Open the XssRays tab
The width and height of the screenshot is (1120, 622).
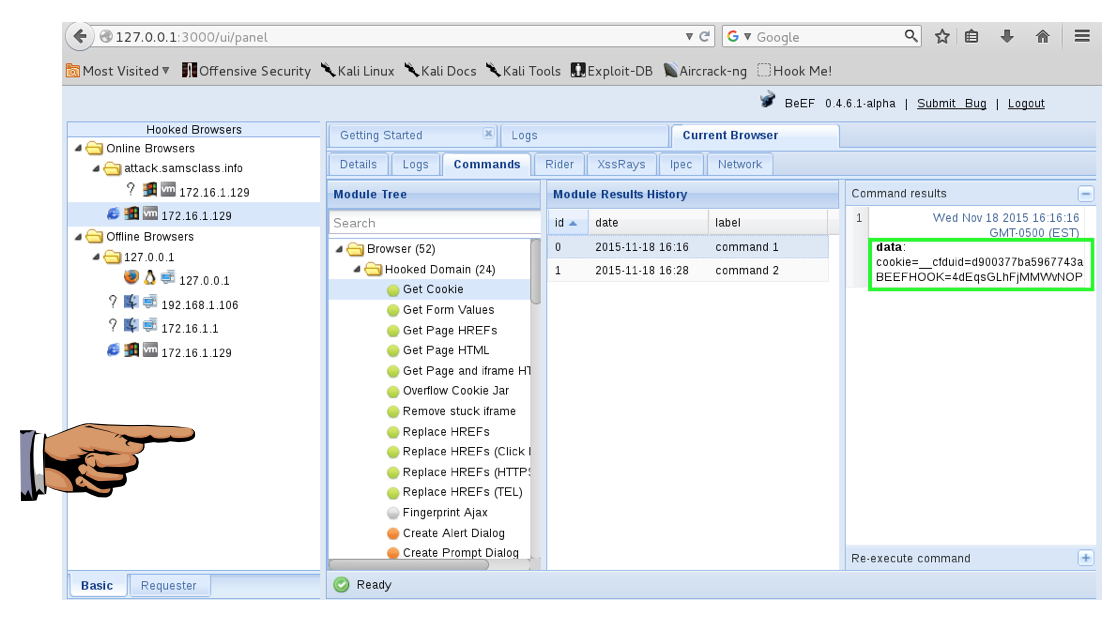click(x=621, y=164)
